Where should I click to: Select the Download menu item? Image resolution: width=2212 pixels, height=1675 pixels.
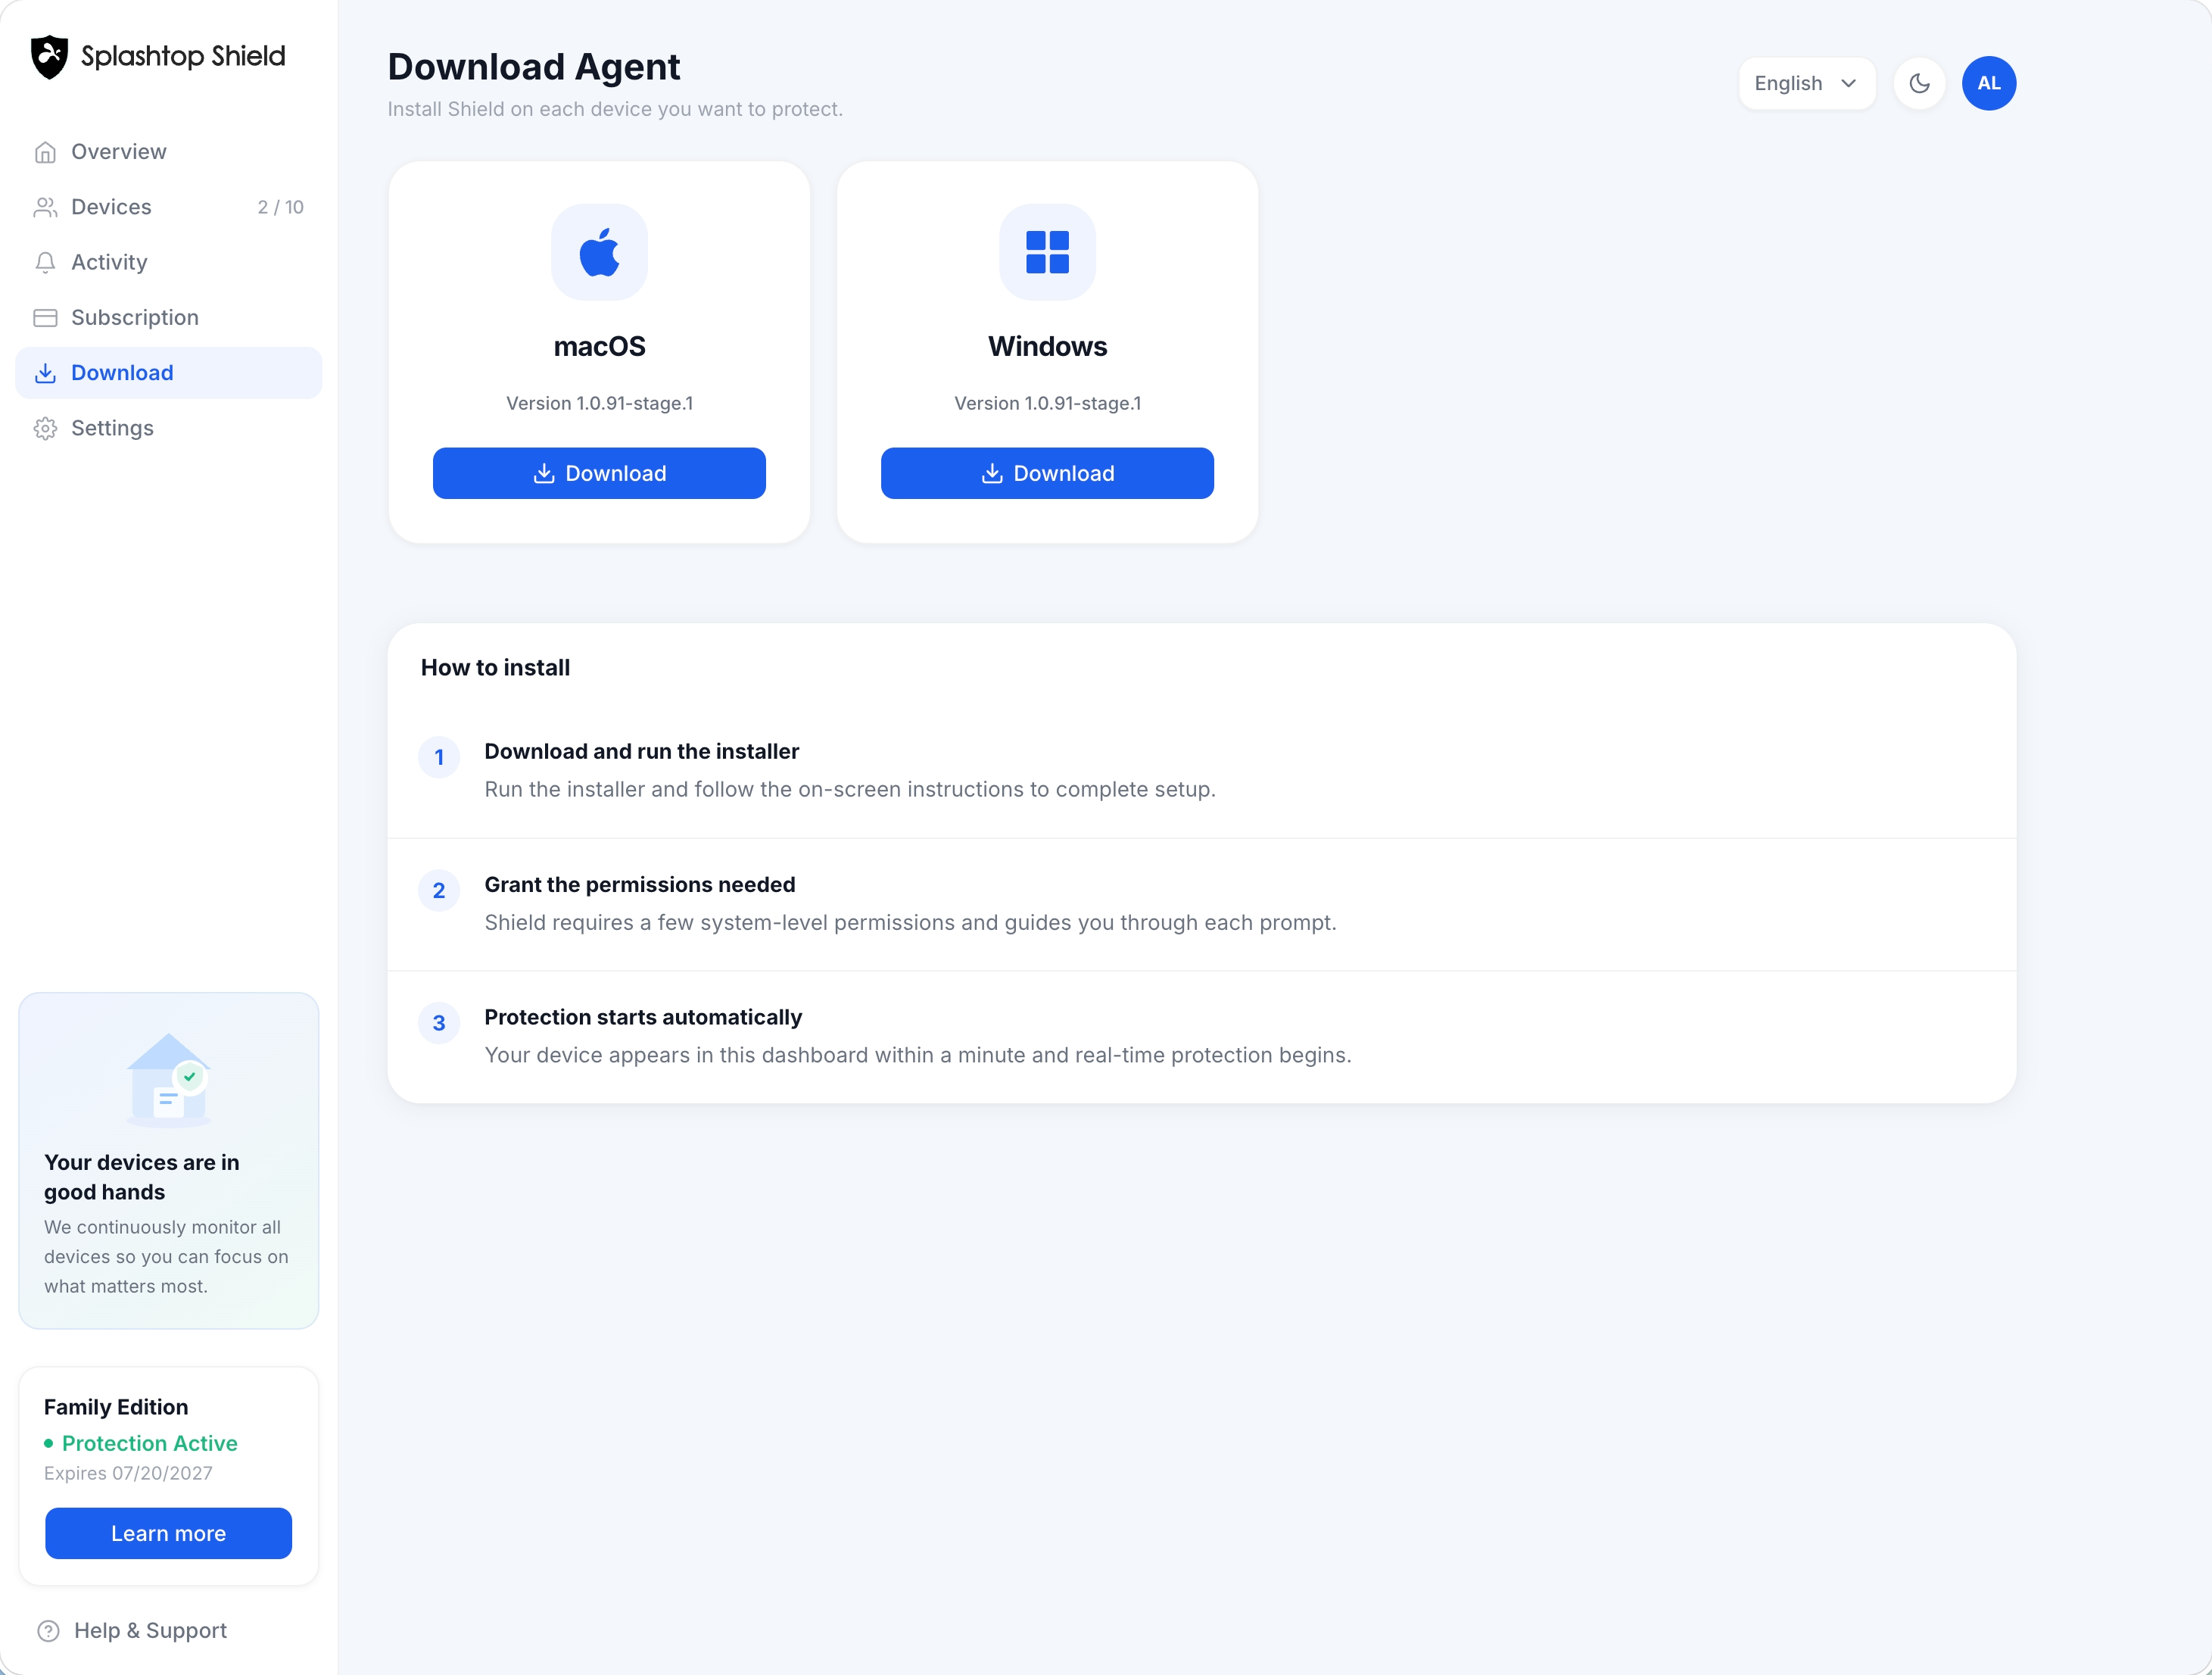point(169,373)
